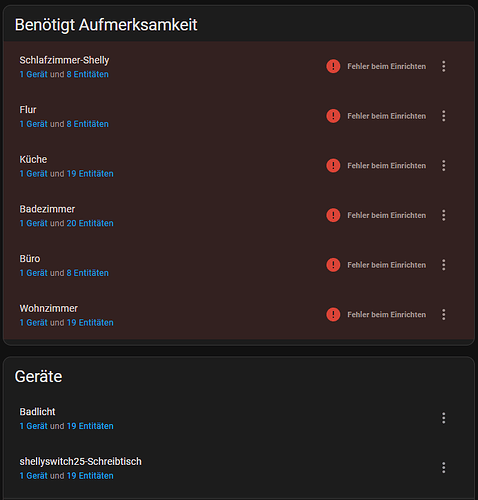Open the overflow menu for Badezimmer
Screen dimensions: 478x500
point(443,215)
